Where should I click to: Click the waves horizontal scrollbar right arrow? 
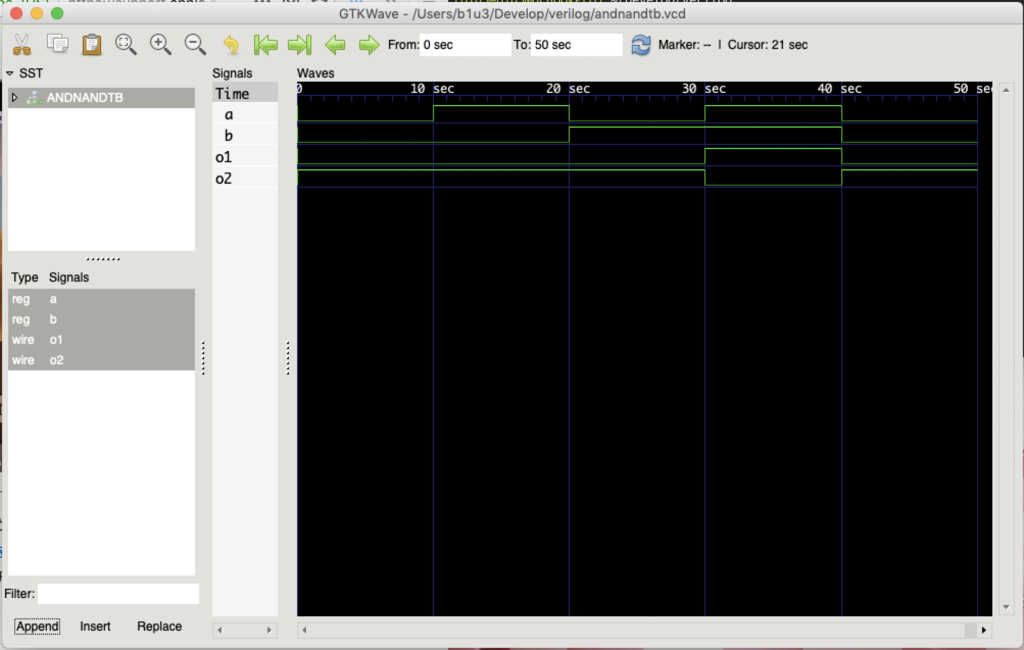tap(984, 630)
